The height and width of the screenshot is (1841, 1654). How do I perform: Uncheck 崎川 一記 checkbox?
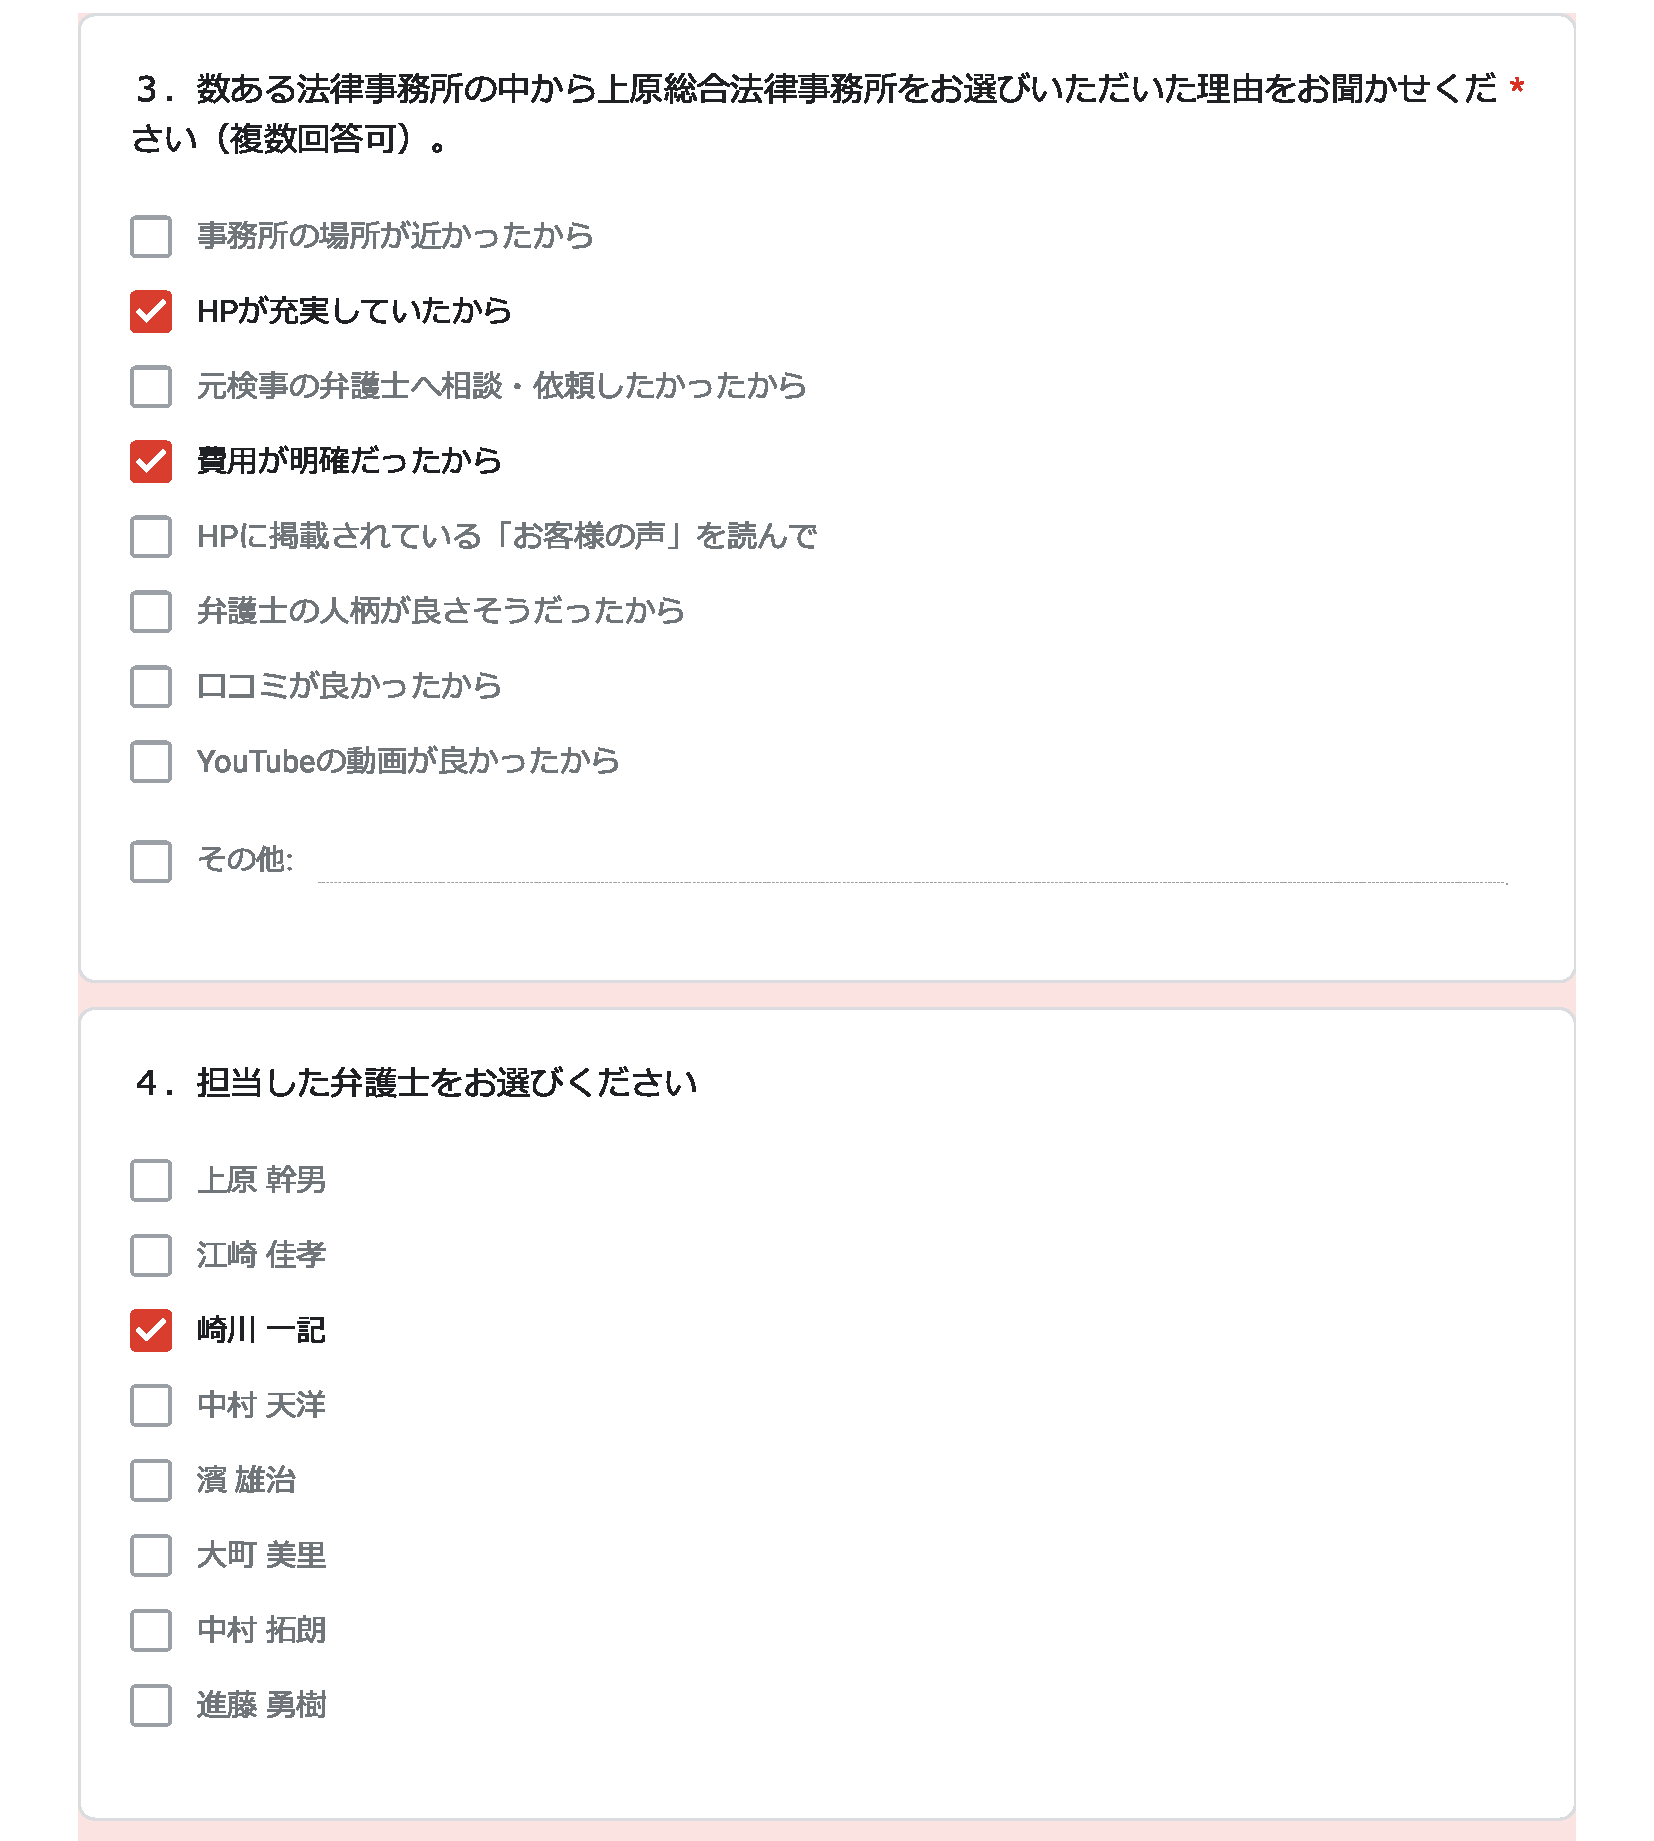click(151, 1331)
